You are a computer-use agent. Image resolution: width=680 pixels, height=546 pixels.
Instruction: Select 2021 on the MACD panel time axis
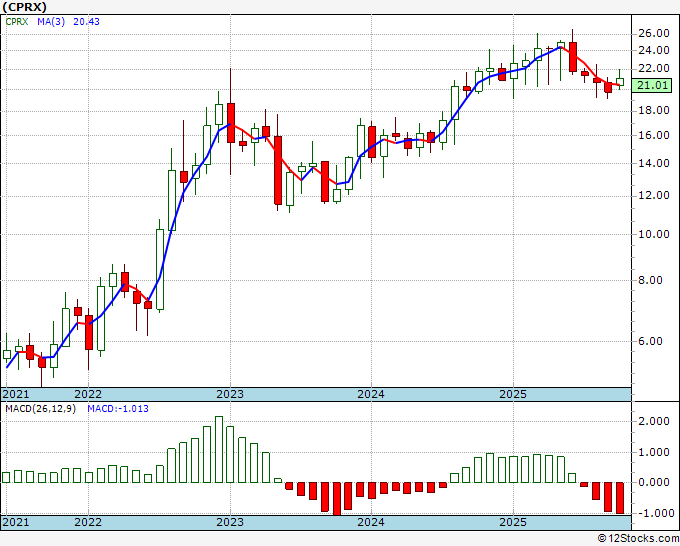coord(16,522)
